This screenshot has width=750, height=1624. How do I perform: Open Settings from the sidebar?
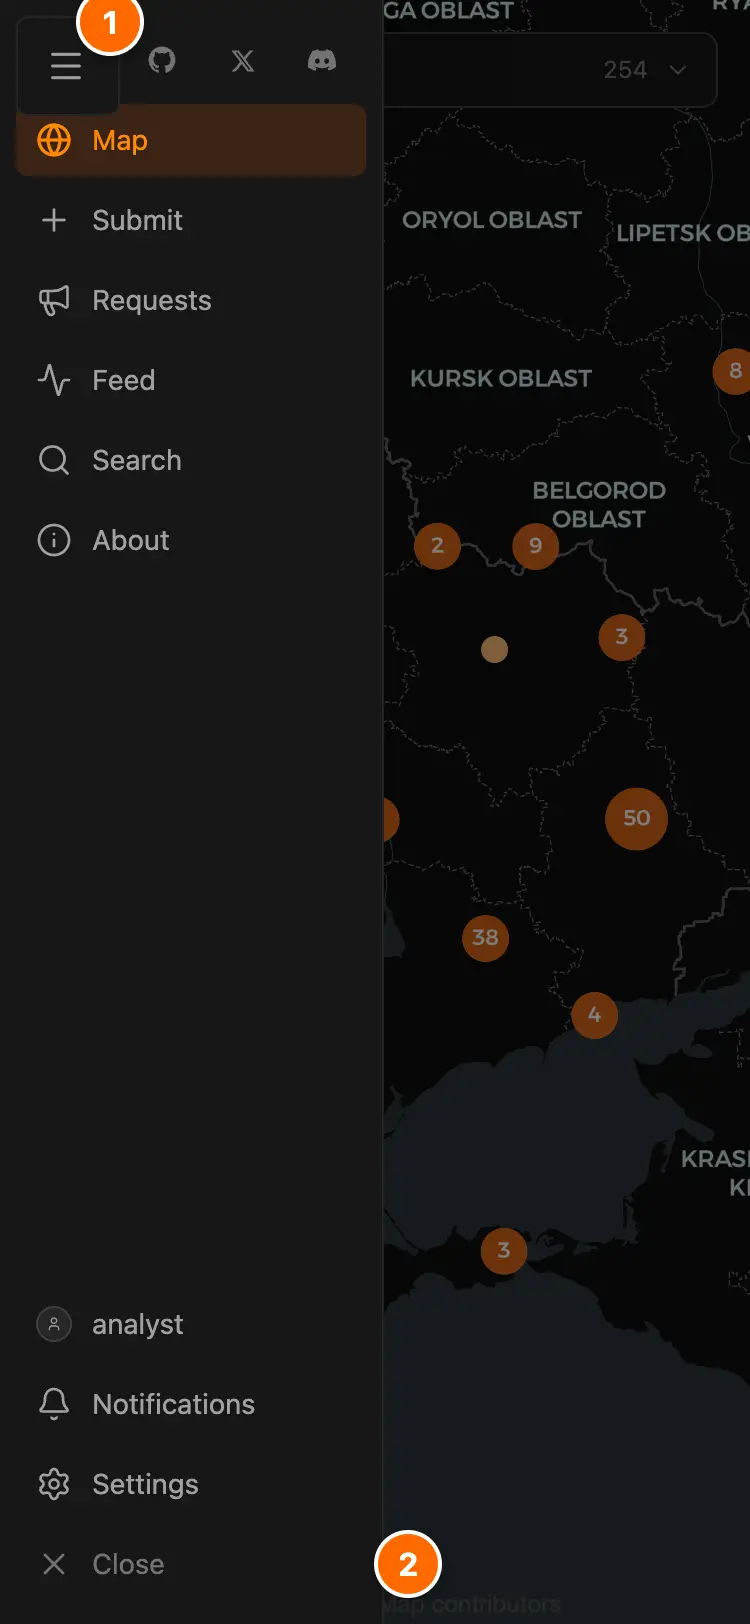(x=191, y=1484)
